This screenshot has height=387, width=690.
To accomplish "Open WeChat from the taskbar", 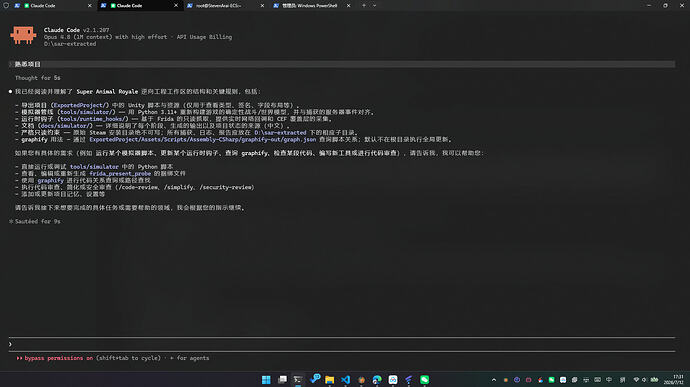I will click(x=425, y=380).
